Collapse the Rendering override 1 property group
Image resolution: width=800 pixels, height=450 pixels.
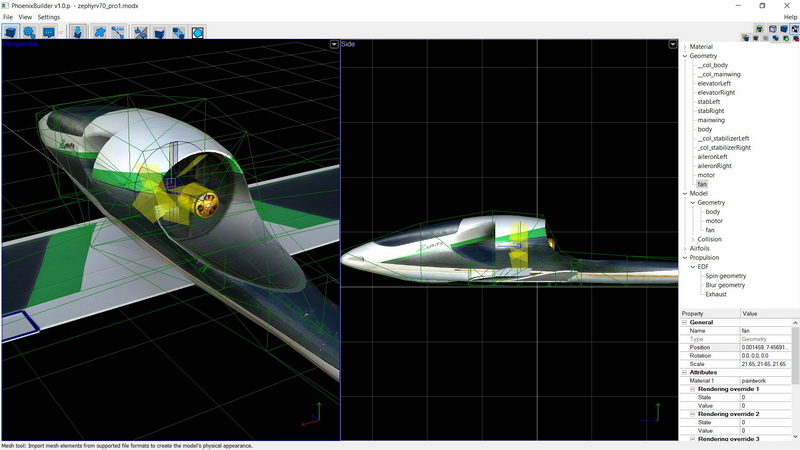[690, 389]
